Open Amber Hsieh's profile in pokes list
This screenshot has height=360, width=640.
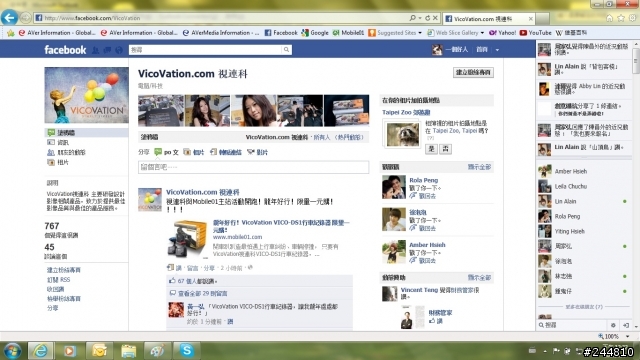click(427, 245)
